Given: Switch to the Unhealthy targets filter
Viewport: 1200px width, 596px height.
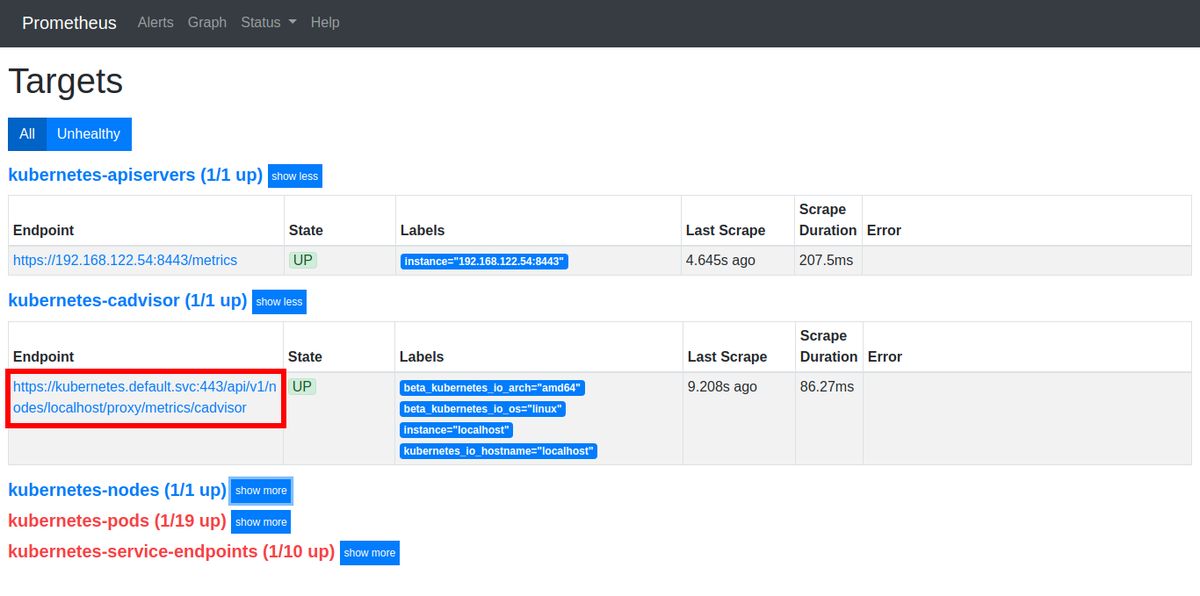Looking at the screenshot, I should [89, 134].
